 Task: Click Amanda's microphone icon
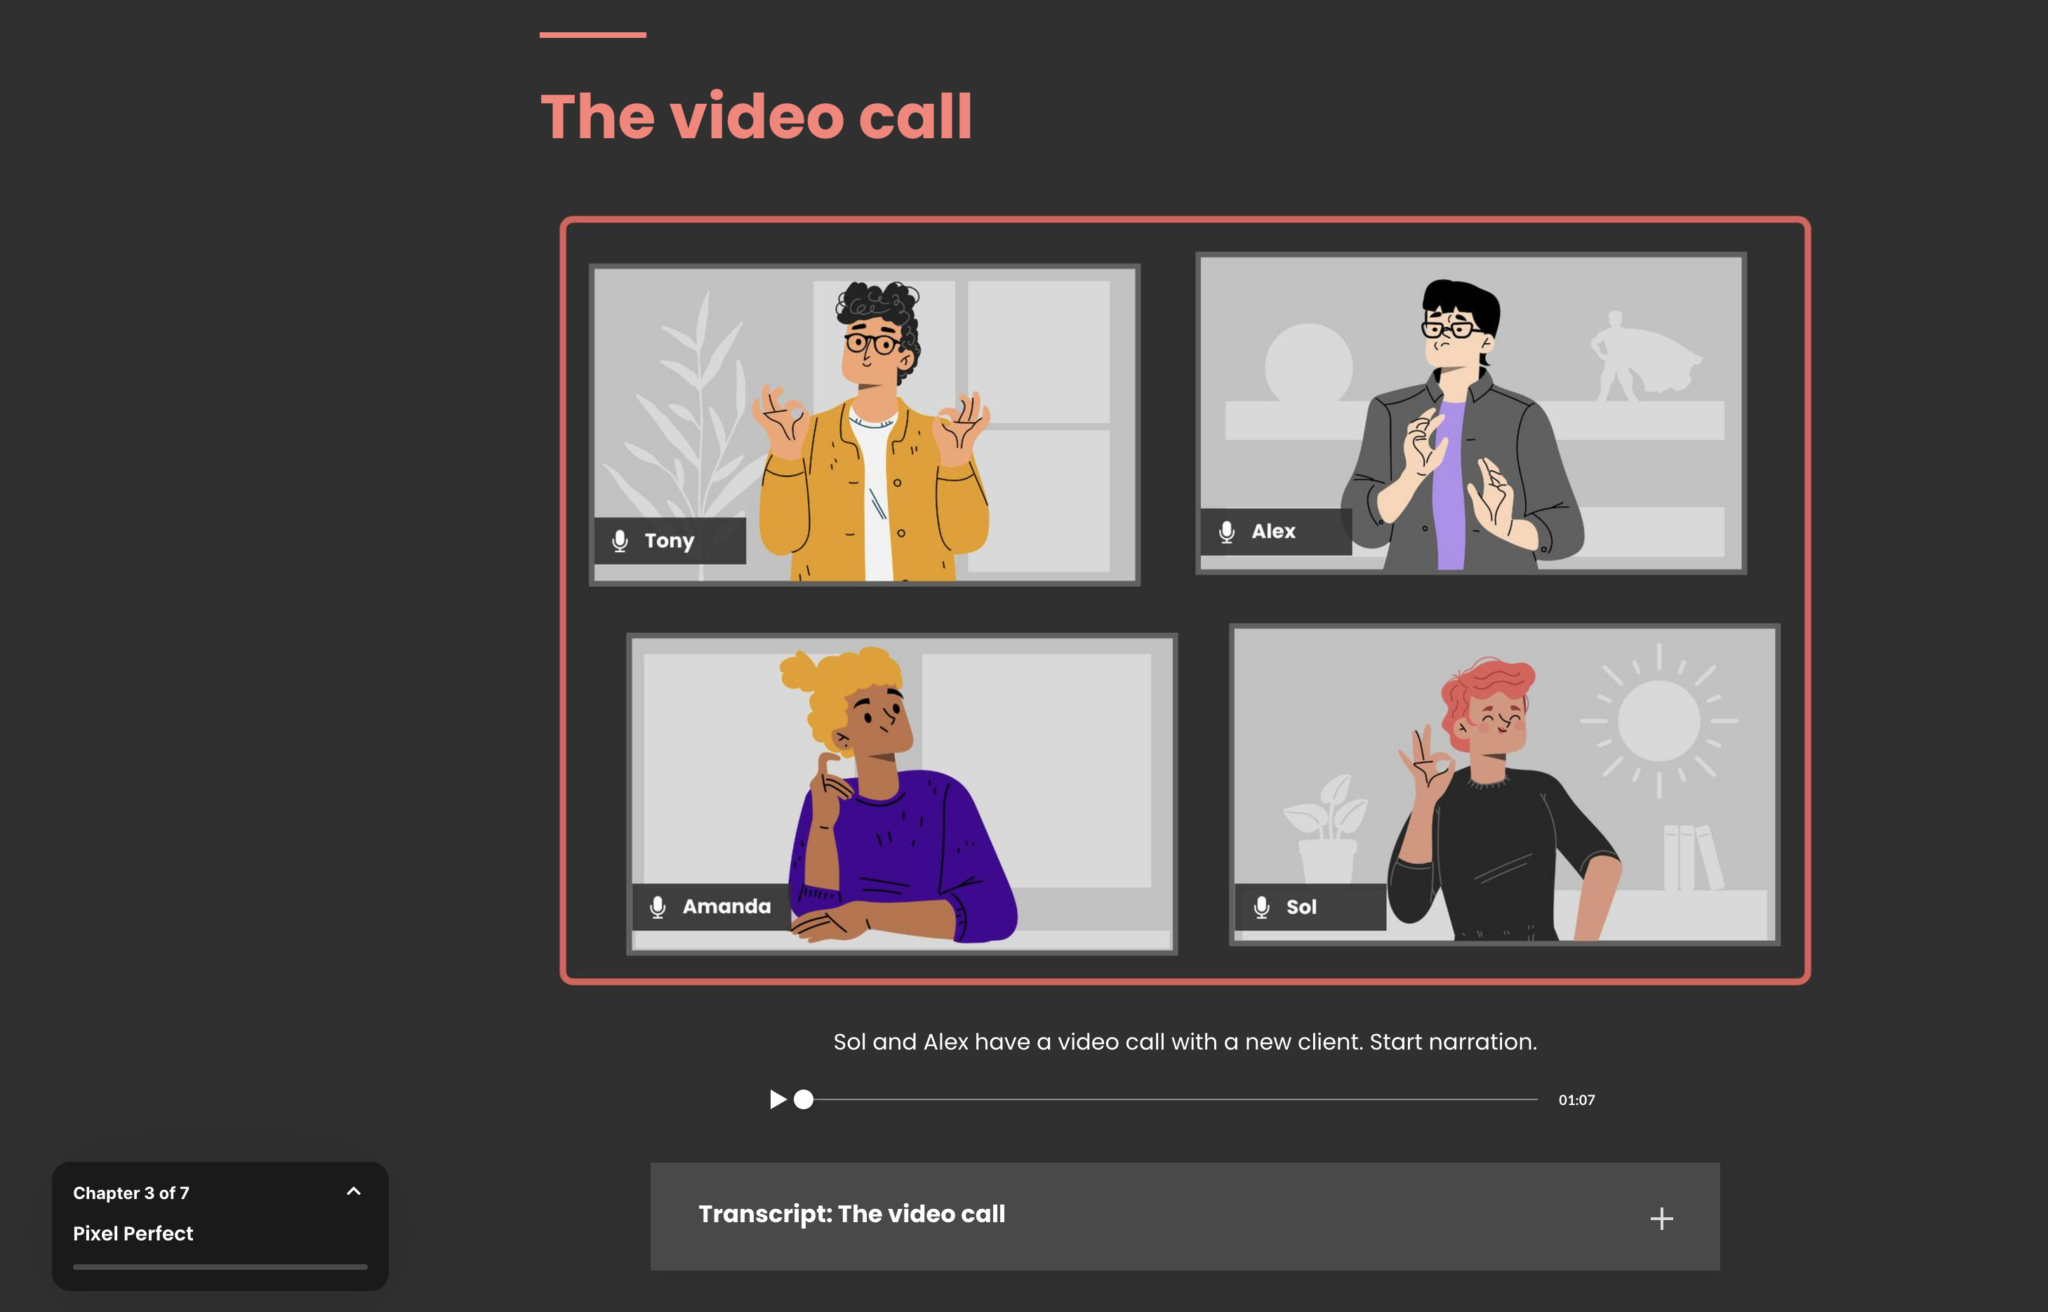[658, 907]
